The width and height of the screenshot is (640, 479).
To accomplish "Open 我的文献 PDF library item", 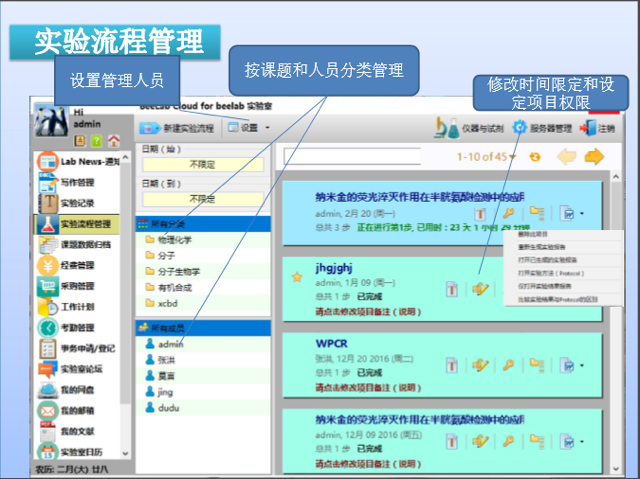I will [x=78, y=431].
